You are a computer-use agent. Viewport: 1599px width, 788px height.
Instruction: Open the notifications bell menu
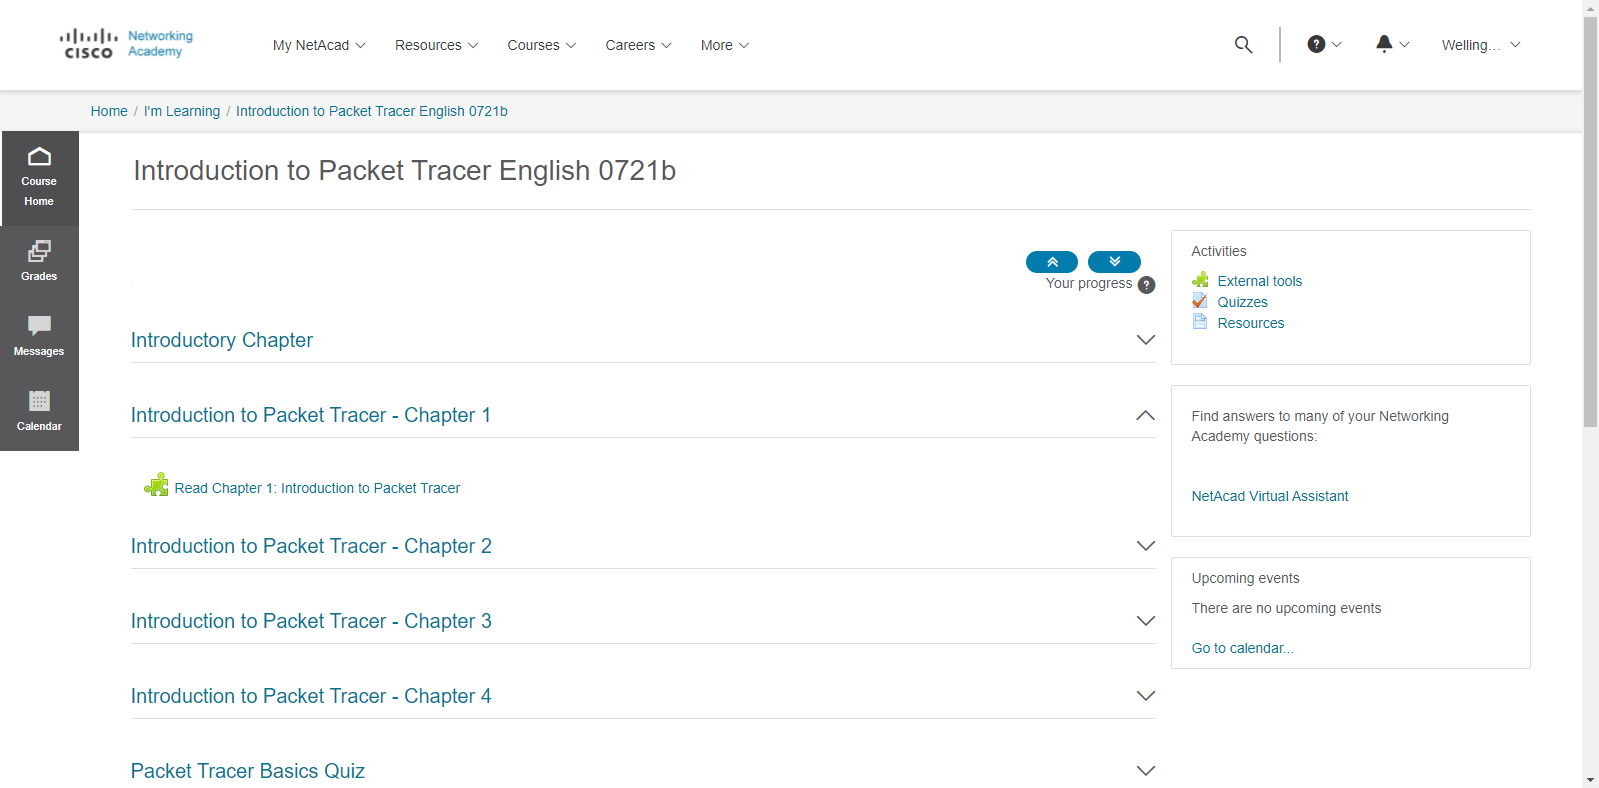tap(1392, 44)
